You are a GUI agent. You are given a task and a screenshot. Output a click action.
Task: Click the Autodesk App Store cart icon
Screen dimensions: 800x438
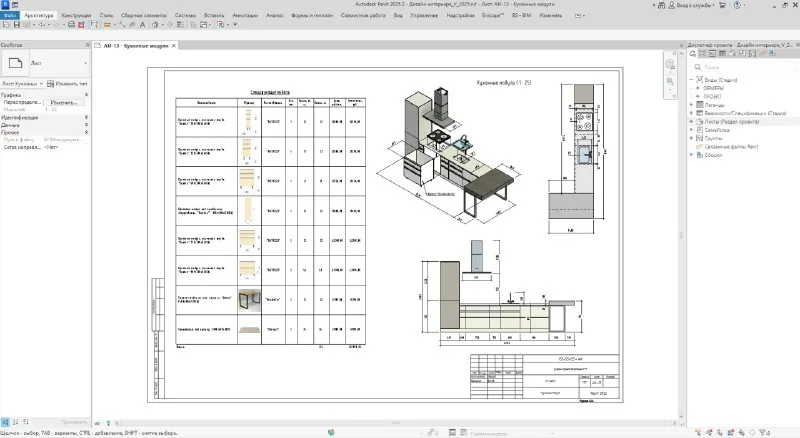pos(722,5)
